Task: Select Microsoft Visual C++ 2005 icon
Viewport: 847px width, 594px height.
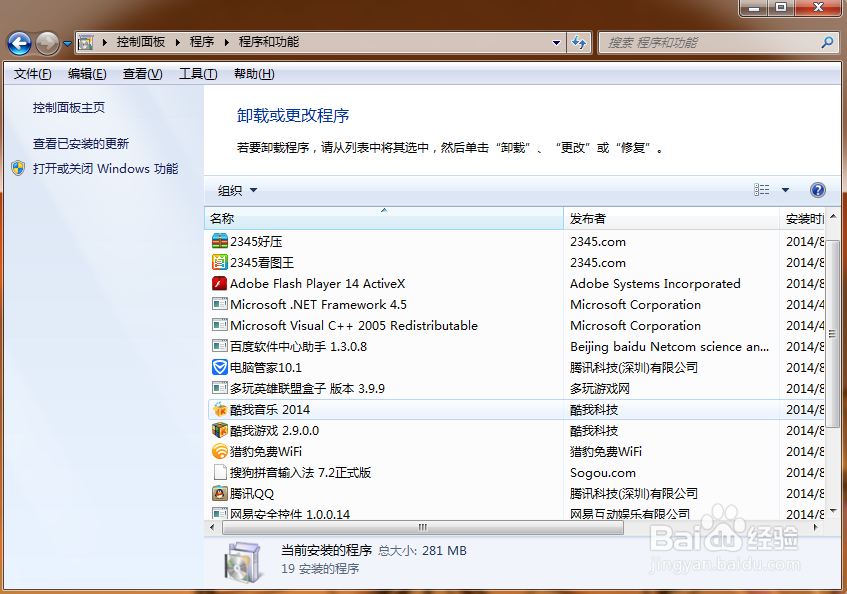Action: [220, 325]
